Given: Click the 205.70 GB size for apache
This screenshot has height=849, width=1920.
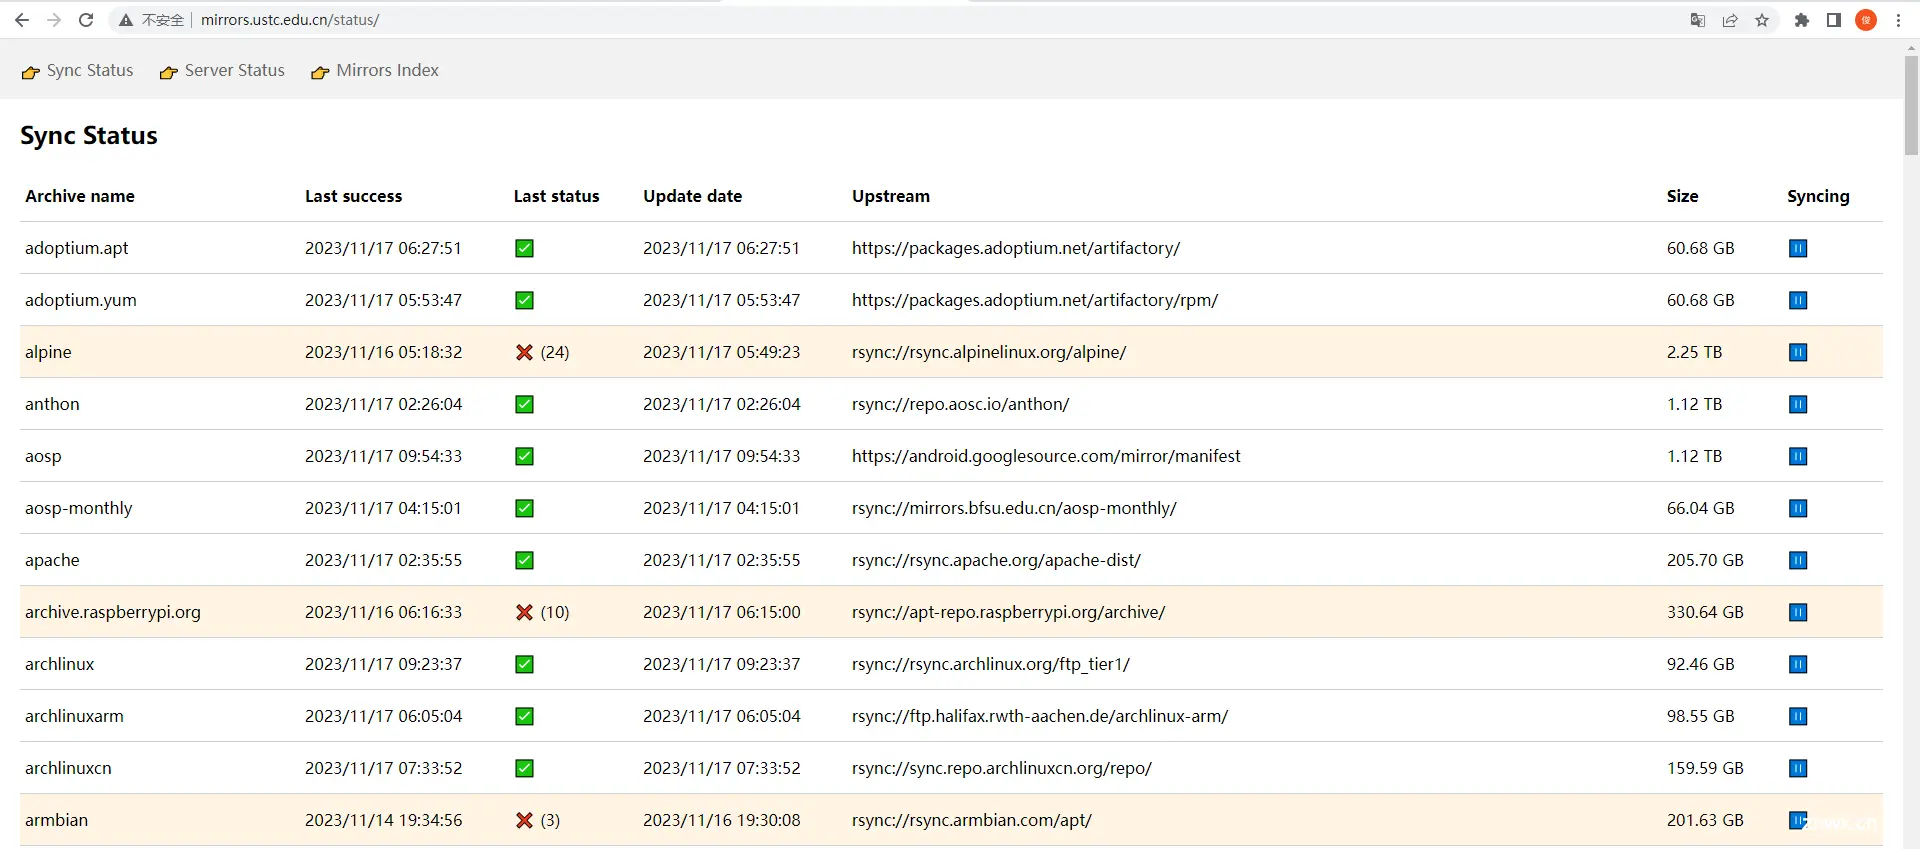Looking at the screenshot, I should (x=1705, y=560).
